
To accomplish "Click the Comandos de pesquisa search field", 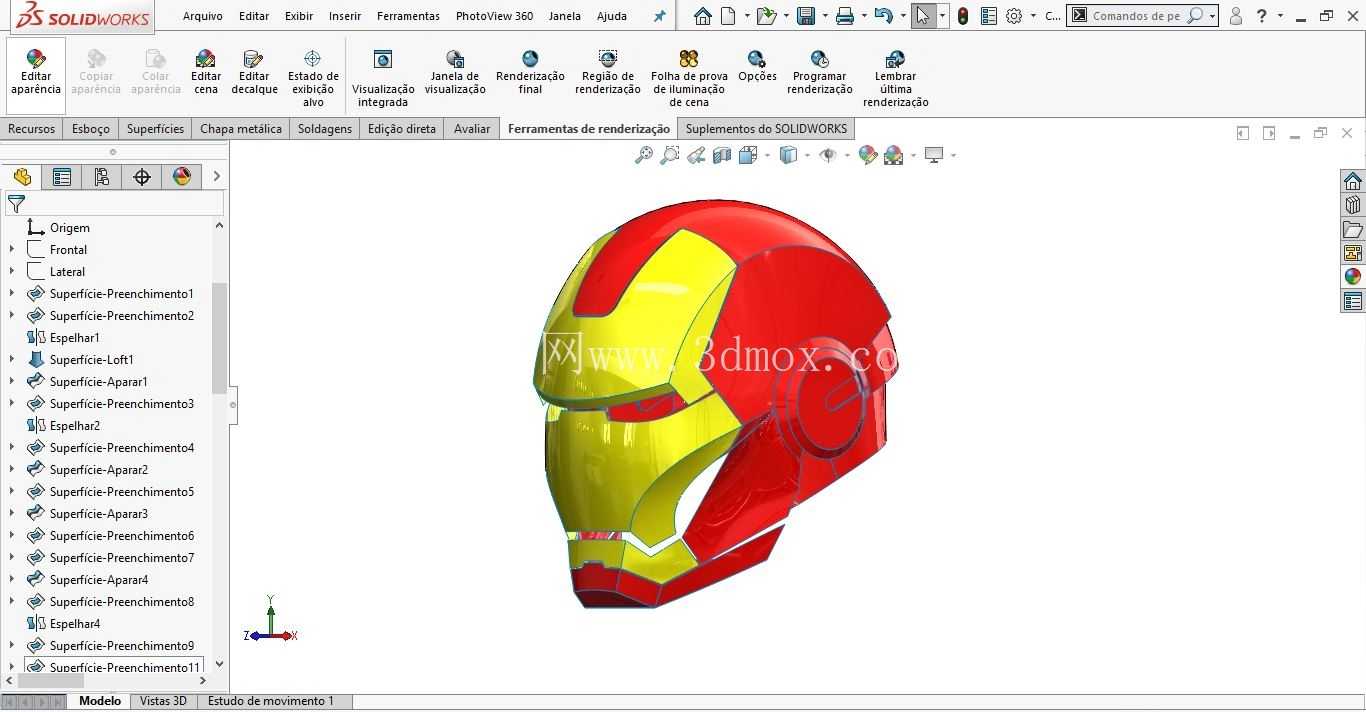I will click(1142, 16).
